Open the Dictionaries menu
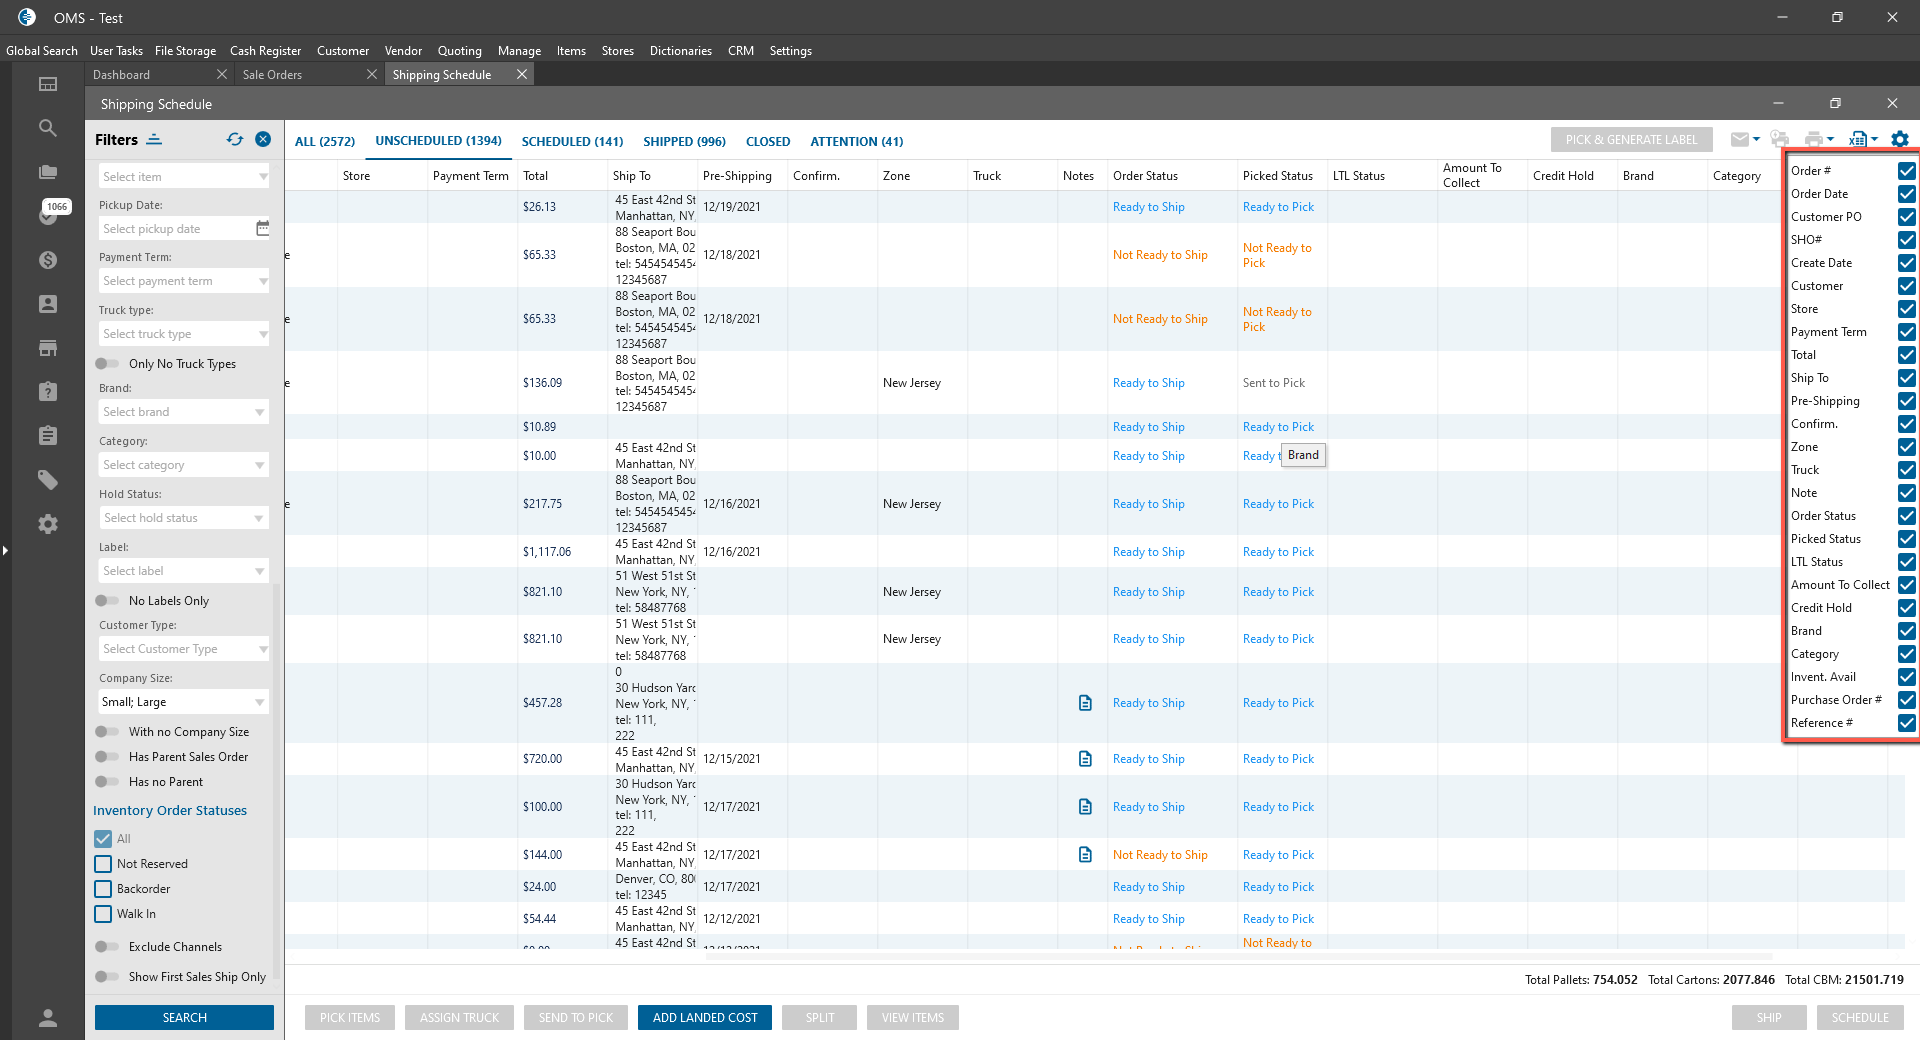This screenshot has width=1920, height=1040. click(x=680, y=51)
